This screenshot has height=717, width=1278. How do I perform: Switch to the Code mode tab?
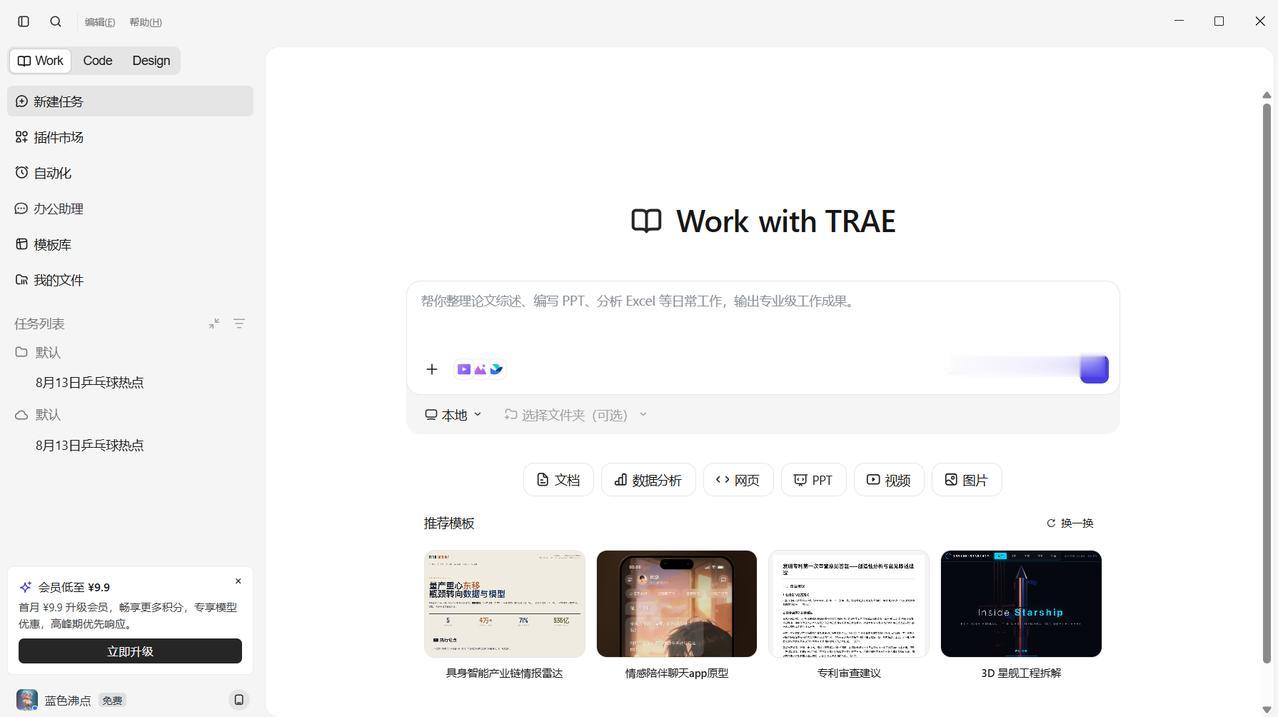coord(97,61)
